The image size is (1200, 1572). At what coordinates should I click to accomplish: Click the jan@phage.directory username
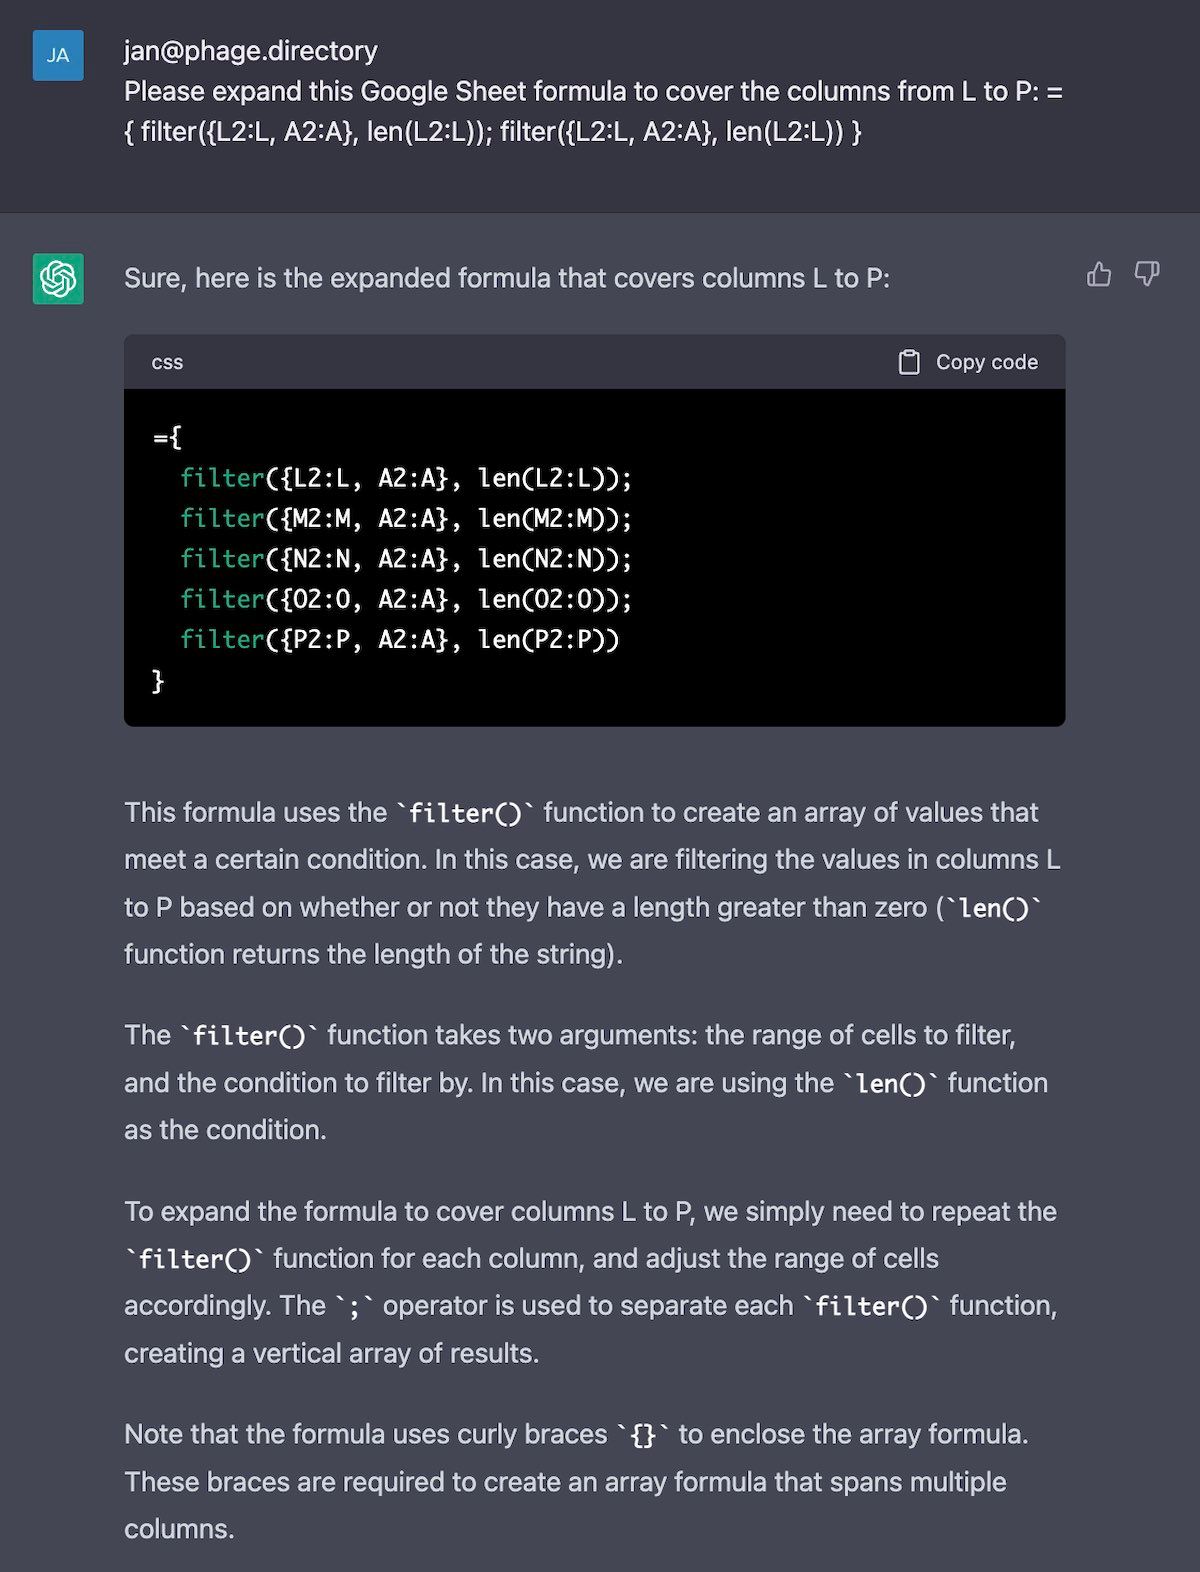pos(251,51)
